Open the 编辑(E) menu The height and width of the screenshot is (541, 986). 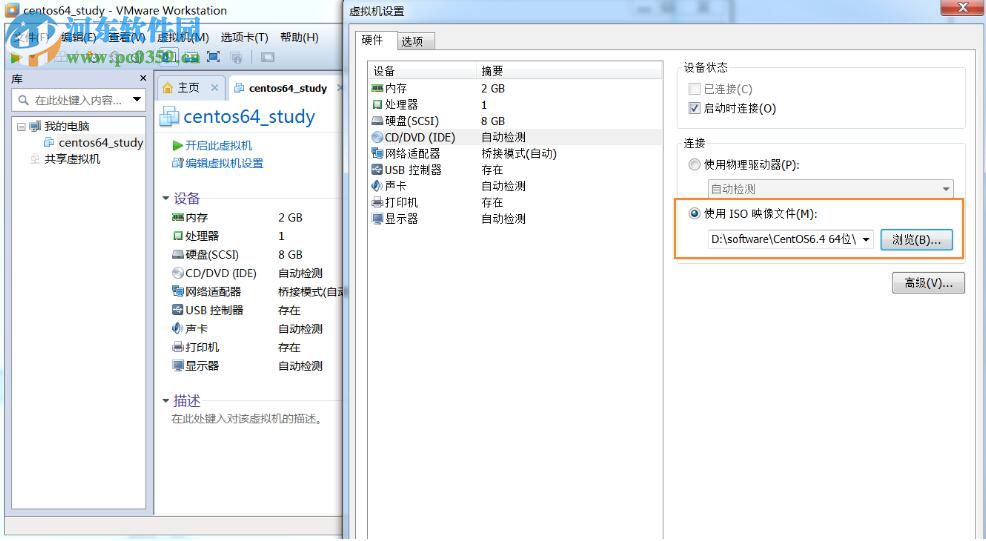(x=79, y=37)
